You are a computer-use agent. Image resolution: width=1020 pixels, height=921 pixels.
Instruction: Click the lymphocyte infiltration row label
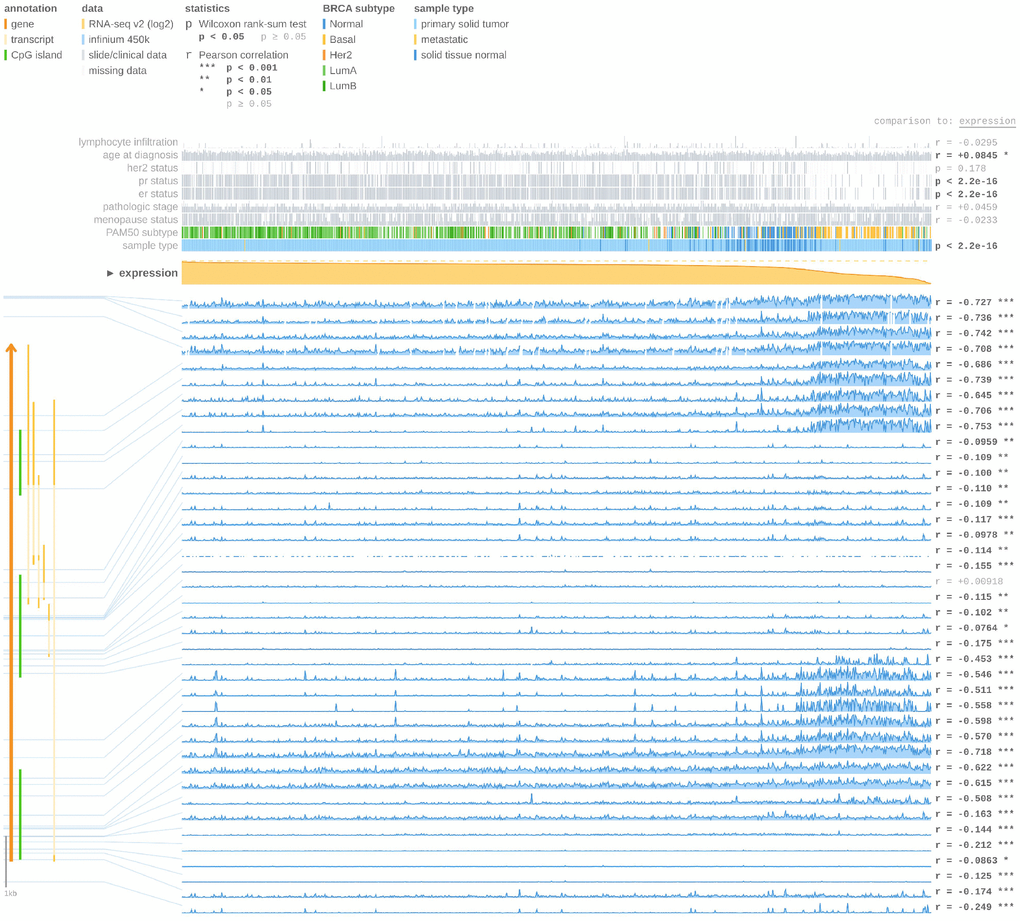[x=128, y=142]
